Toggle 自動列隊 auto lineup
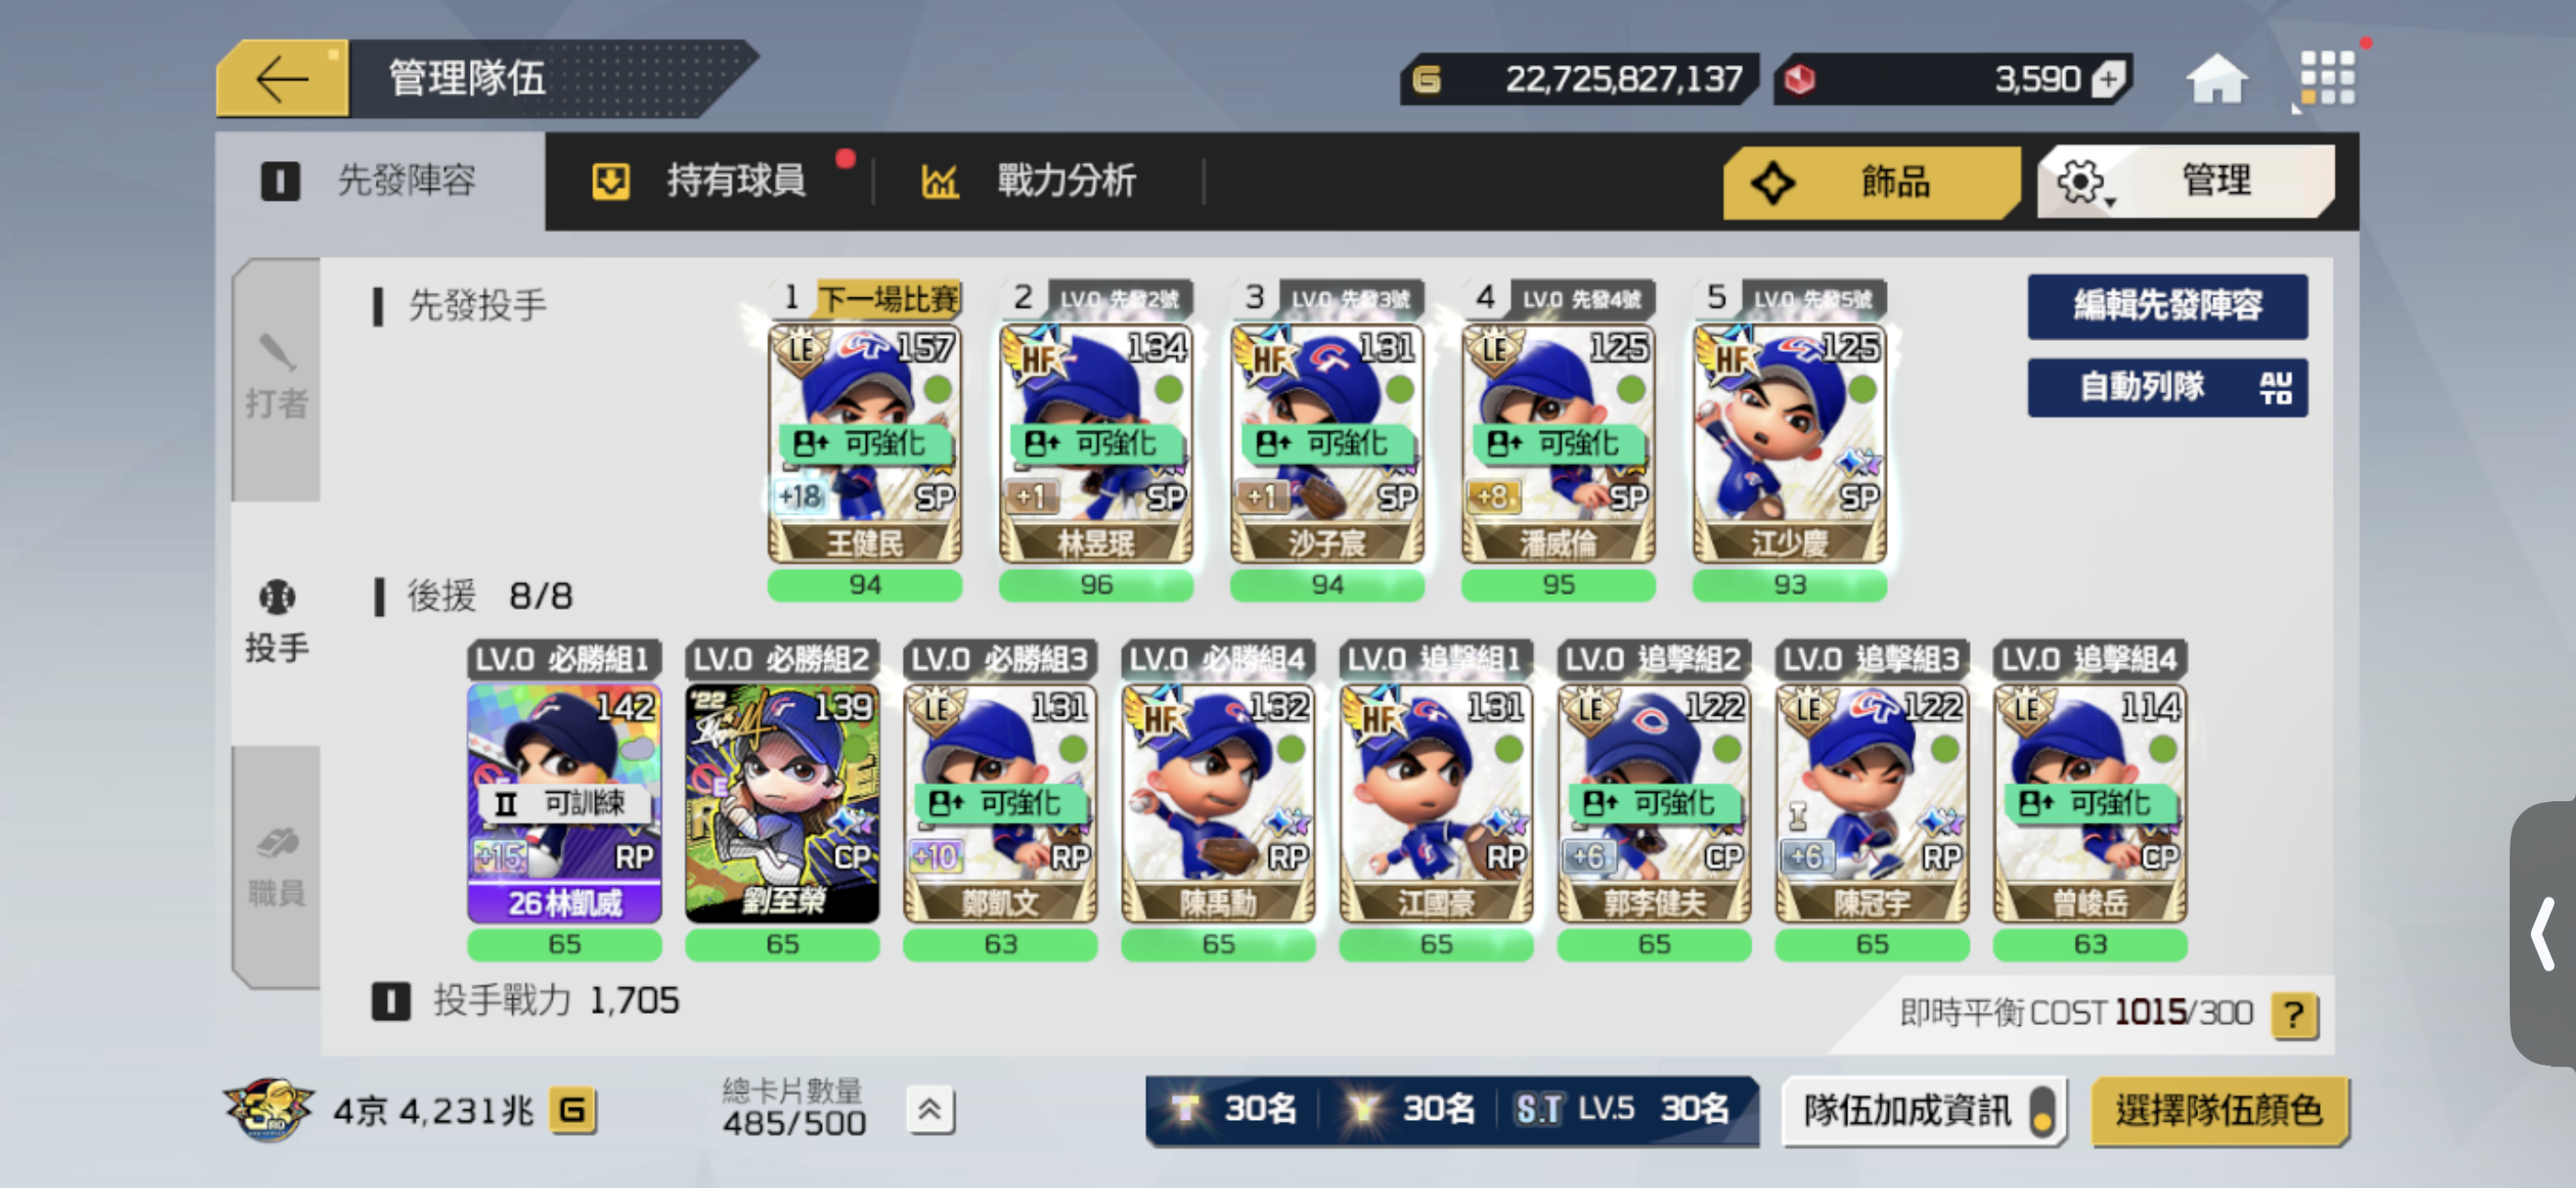Image resolution: width=2576 pixels, height=1188 pixels. (2166, 387)
